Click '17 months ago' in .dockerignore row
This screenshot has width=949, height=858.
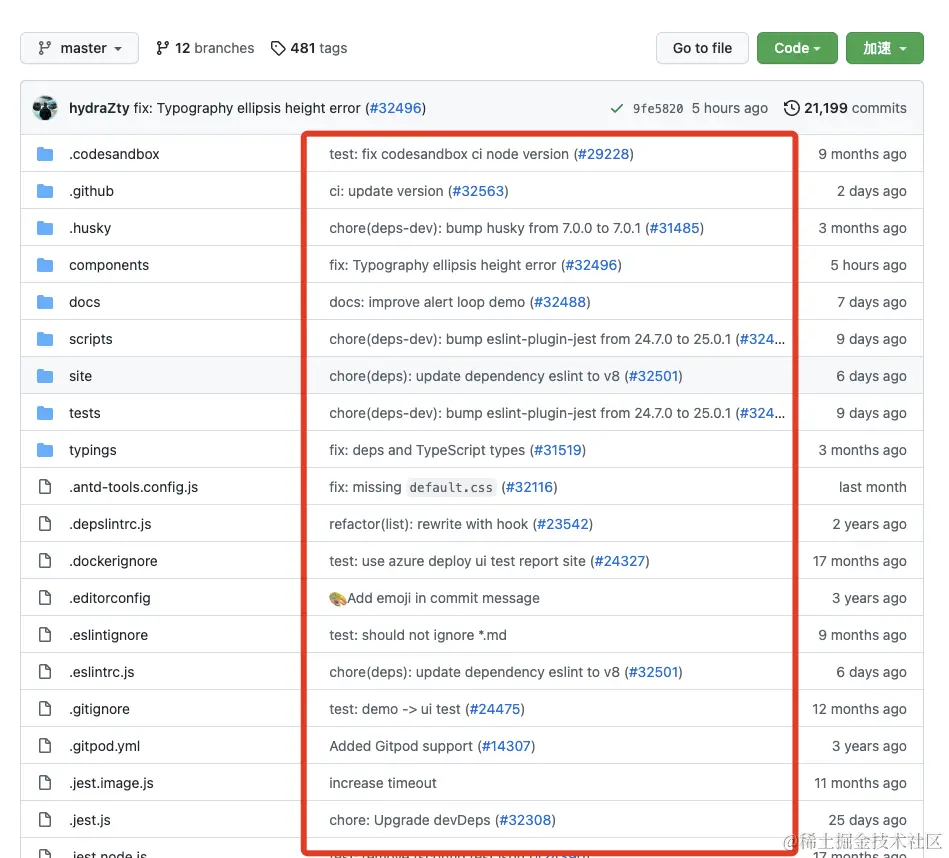click(x=859, y=561)
